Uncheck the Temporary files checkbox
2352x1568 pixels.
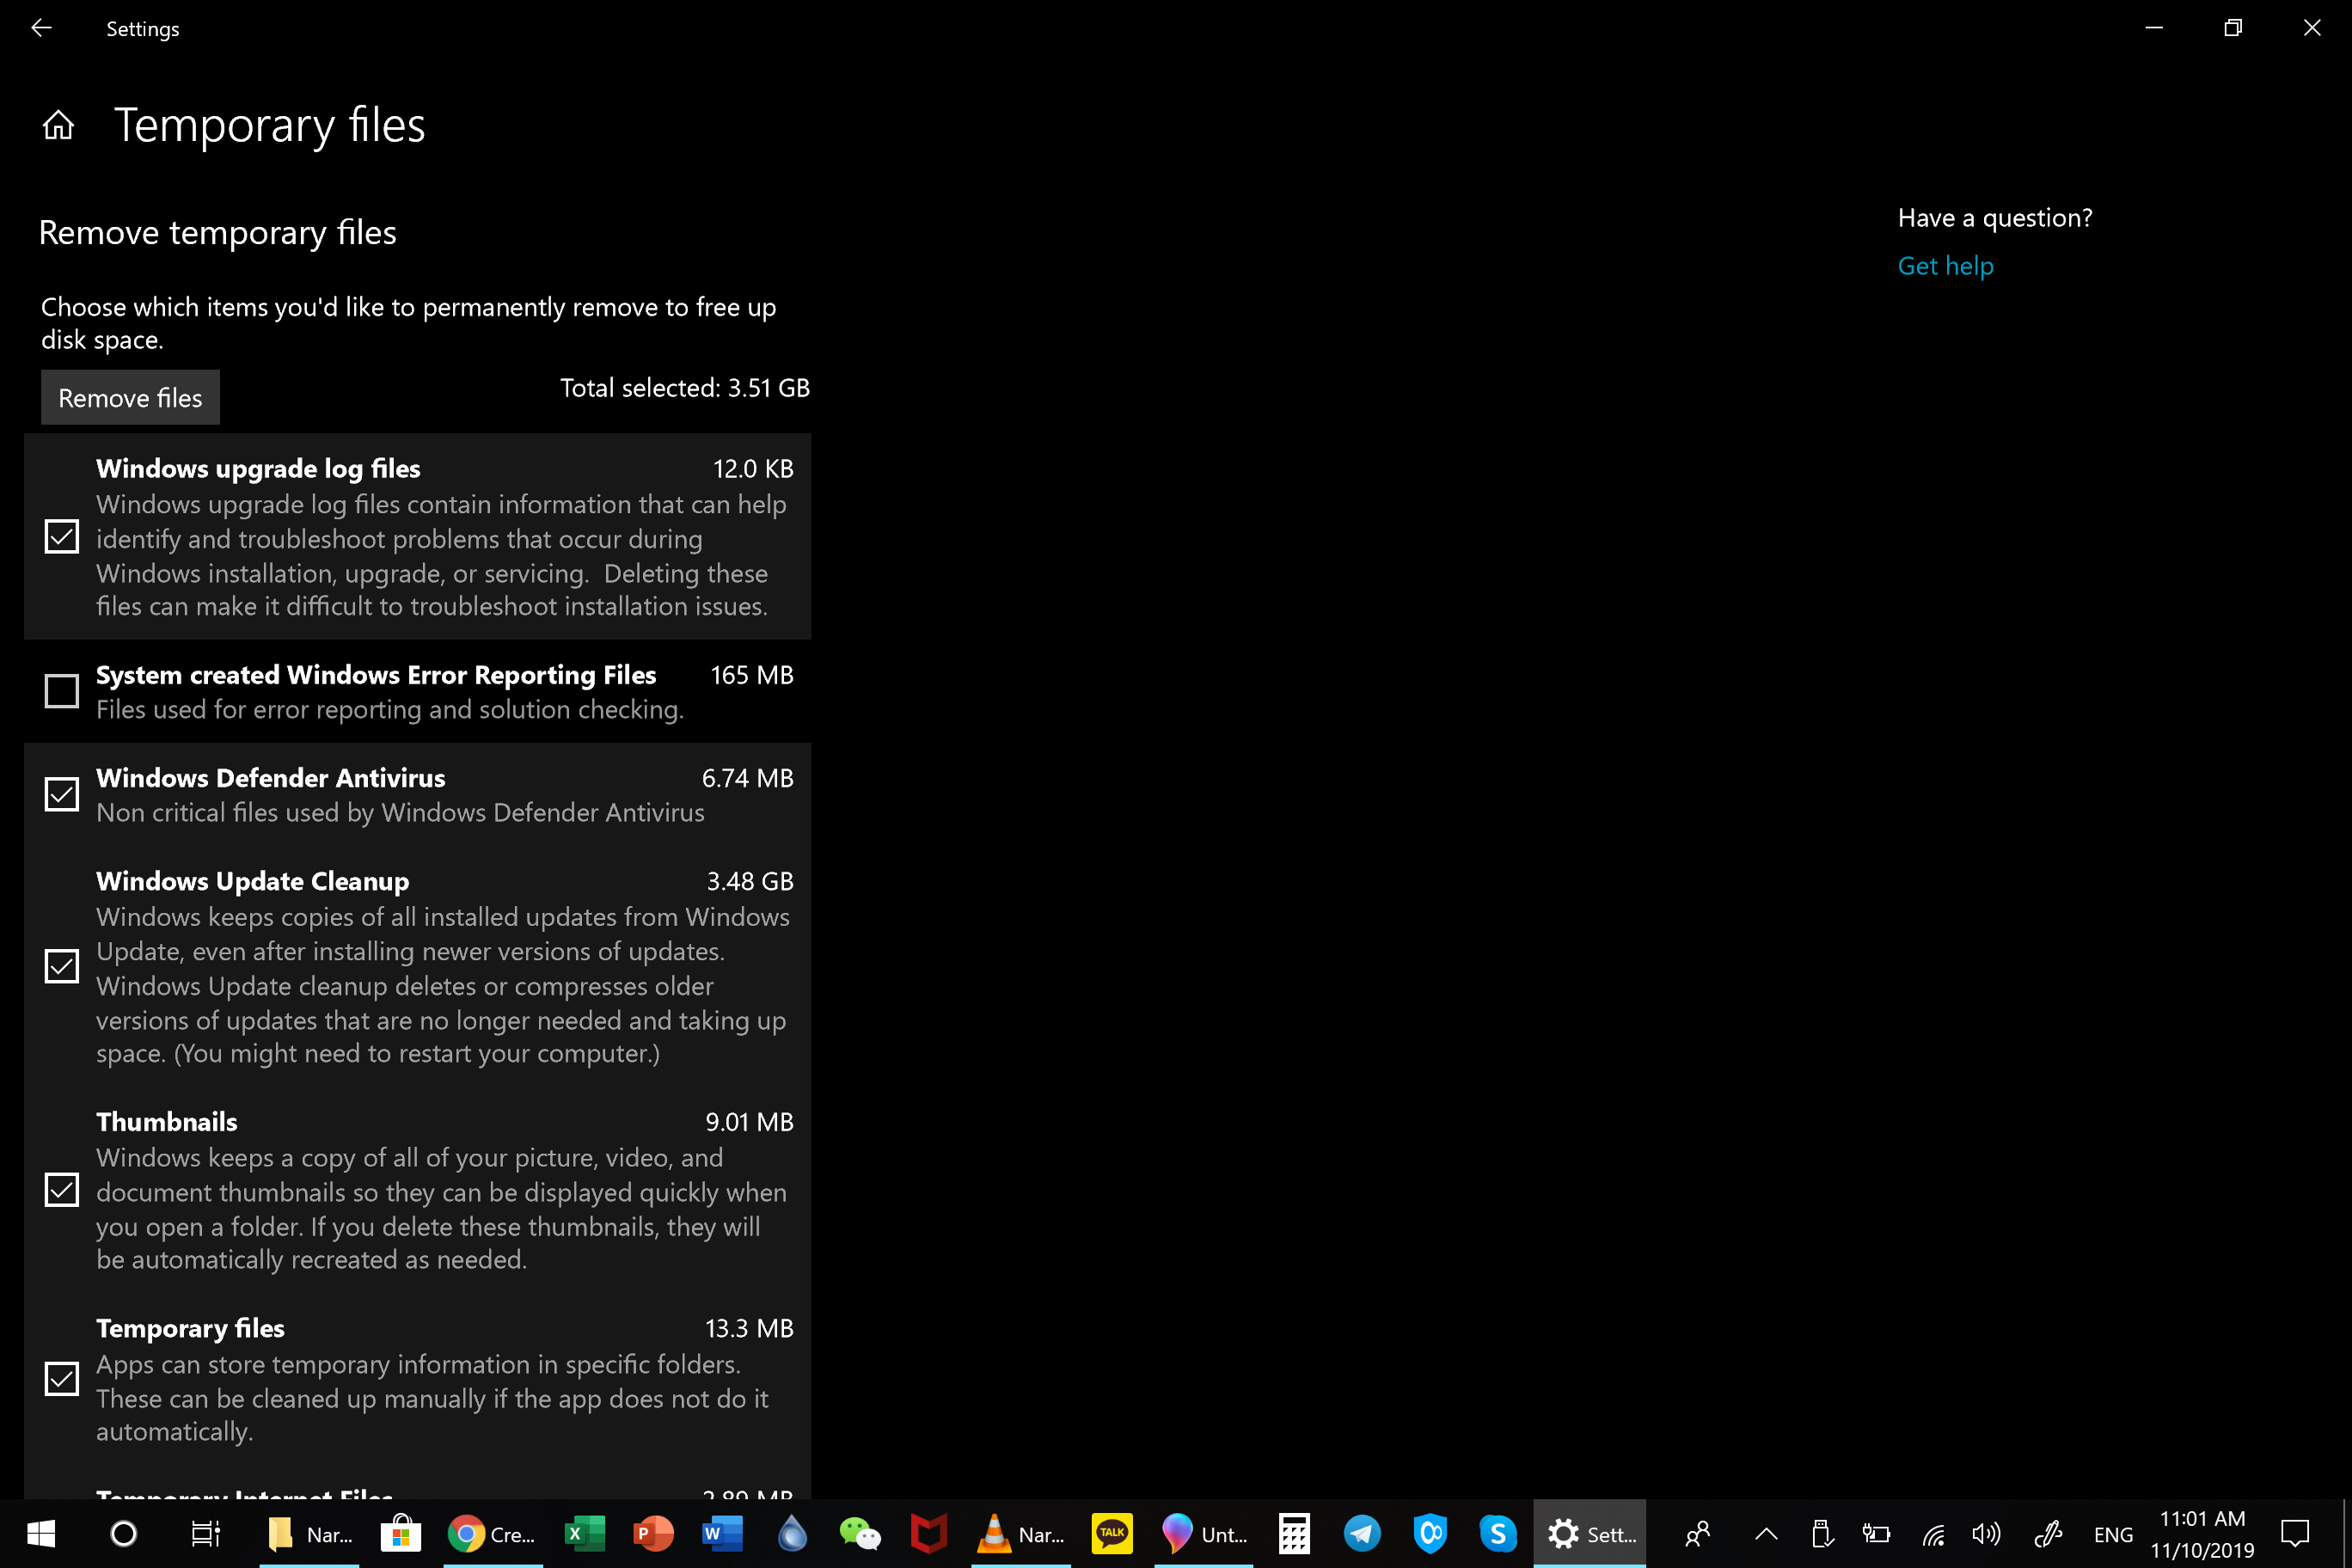pyautogui.click(x=62, y=1379)
